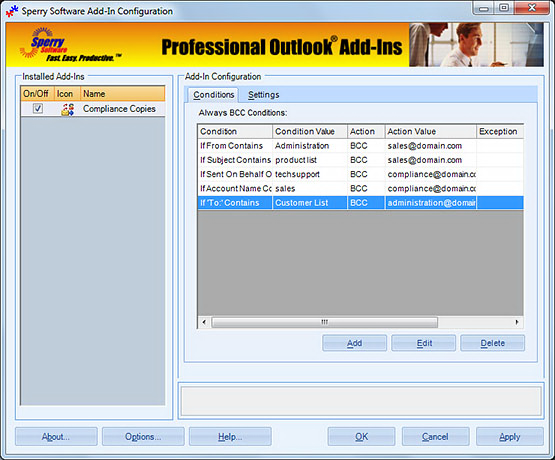
Task: Maximize the configuration window
Action: click(x=504, y=7)
